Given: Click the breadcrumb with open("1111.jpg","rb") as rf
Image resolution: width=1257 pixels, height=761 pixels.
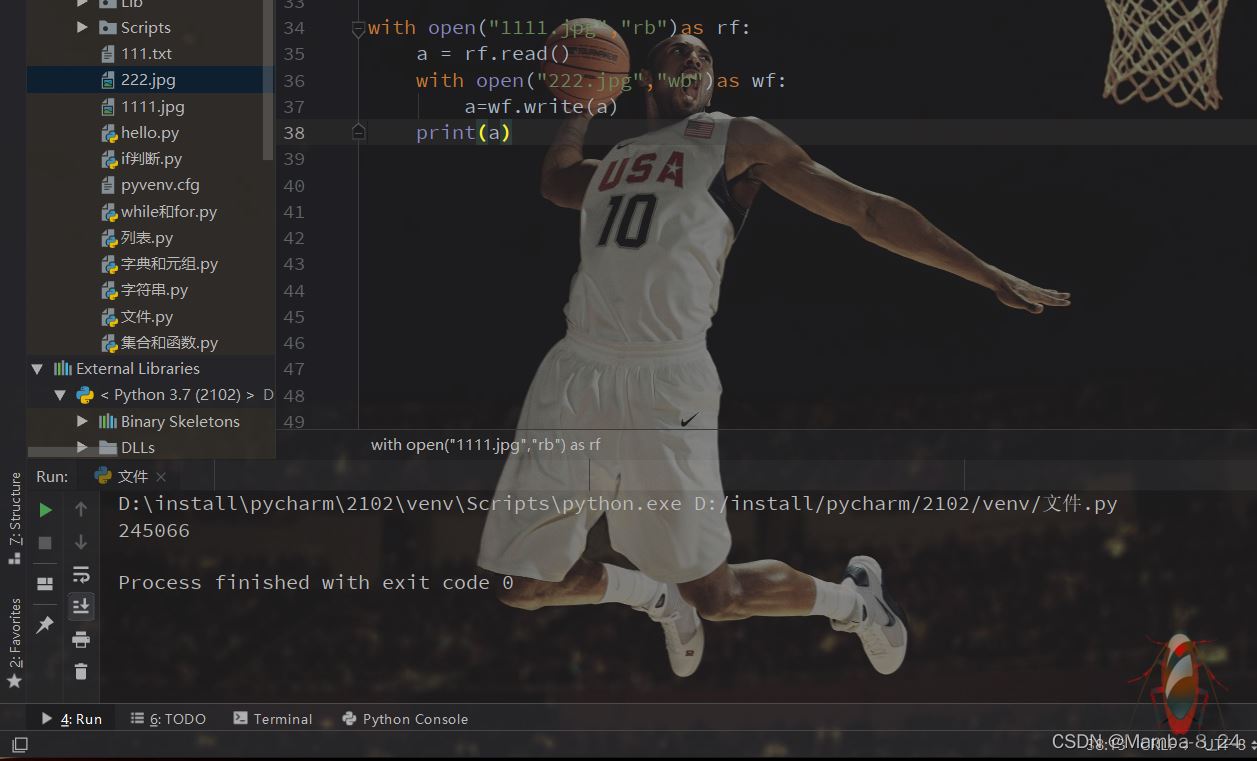Looking at the screenshot, I should tap(485, 444).
